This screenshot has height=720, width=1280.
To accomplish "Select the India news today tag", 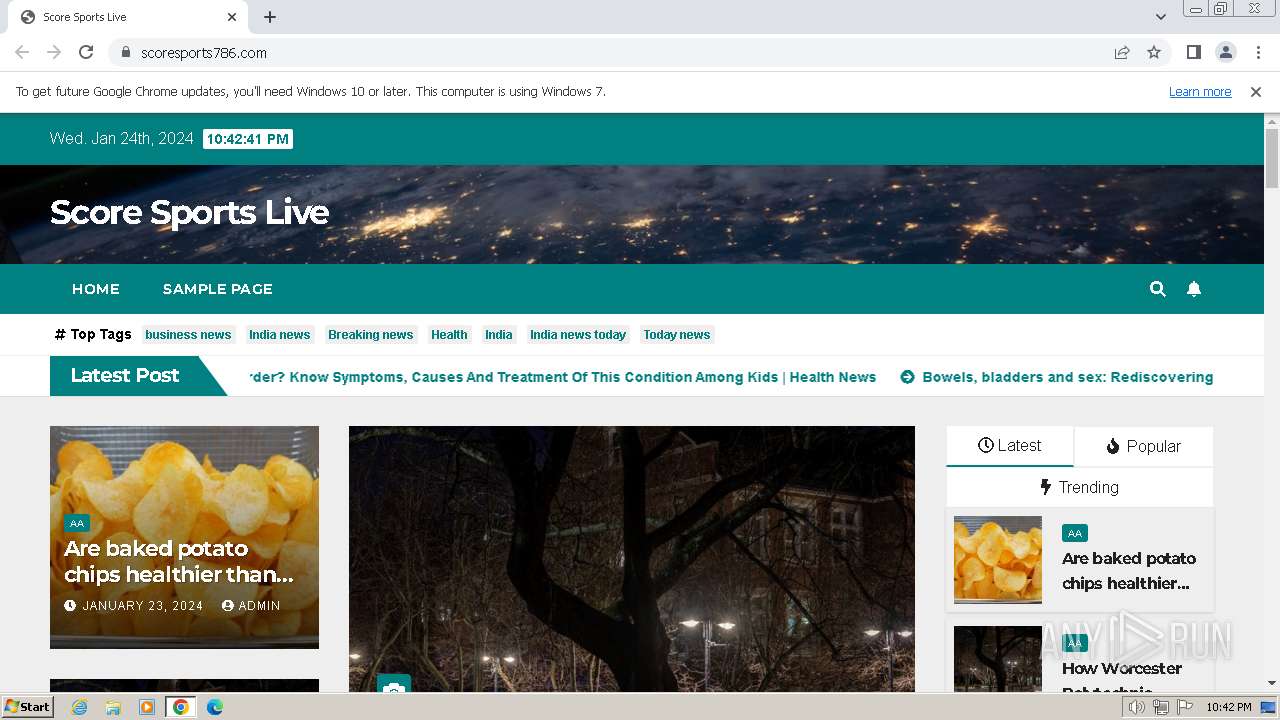I will [578, 335].
